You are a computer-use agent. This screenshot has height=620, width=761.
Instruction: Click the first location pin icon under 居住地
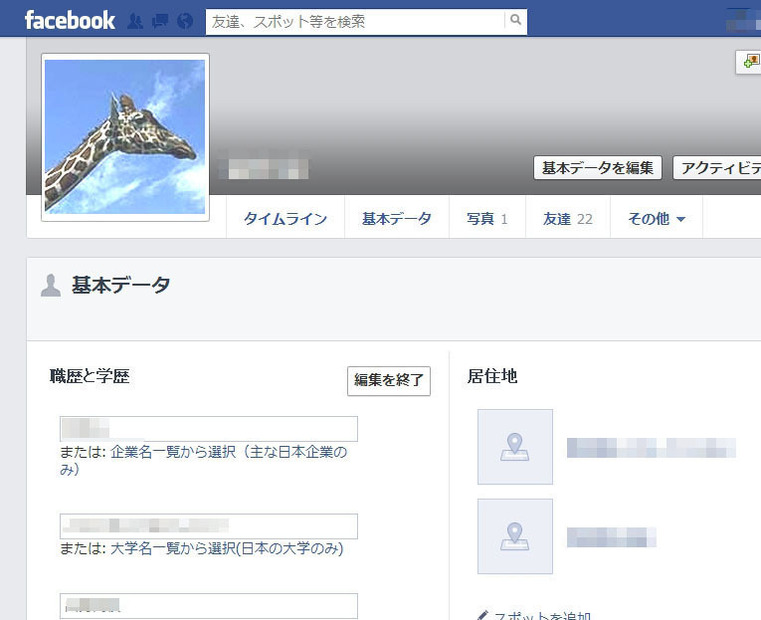pyautogui.click(x=515, y=447)
